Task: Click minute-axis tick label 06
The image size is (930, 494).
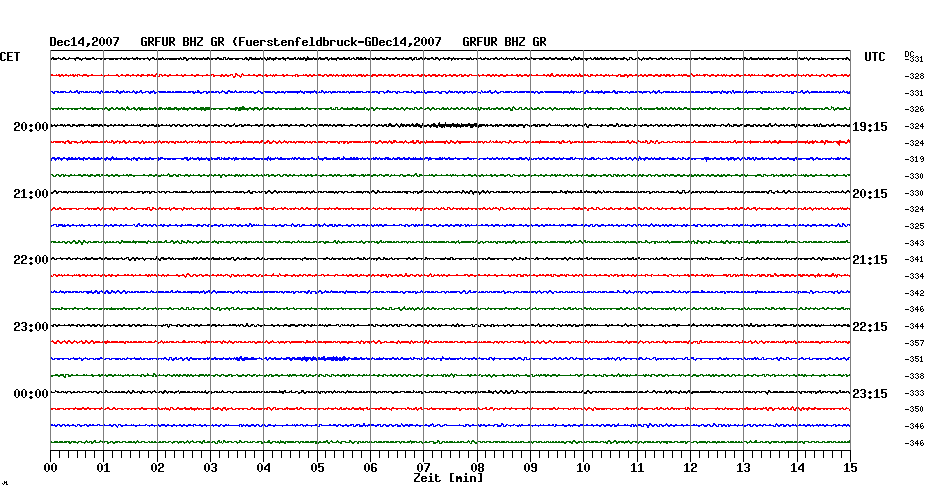Action: 371,468
